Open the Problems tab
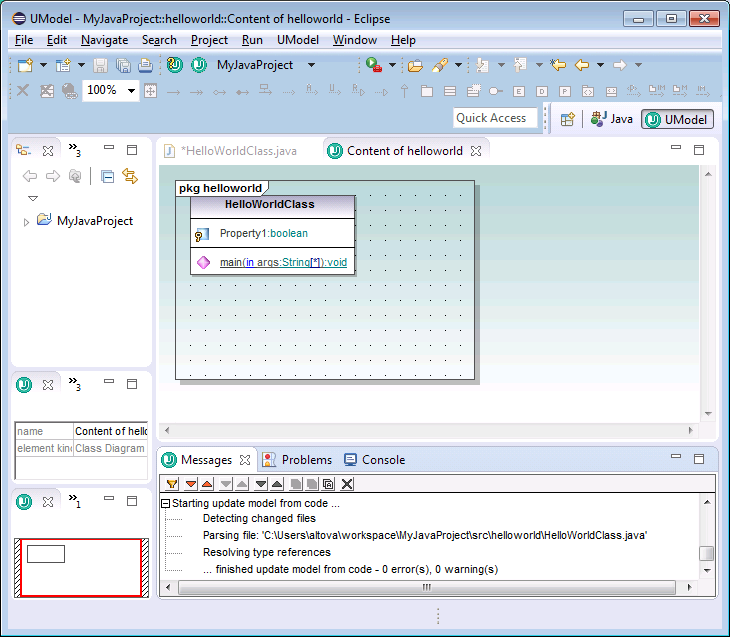The height and width of the screenshot is (637, 730). pyautogui.click(x=297, y=460)
